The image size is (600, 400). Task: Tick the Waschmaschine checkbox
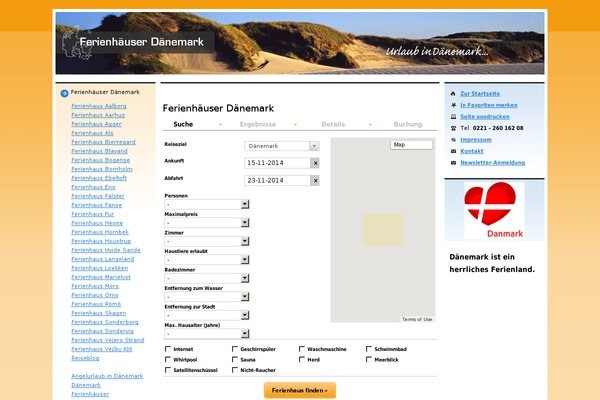[302, 349]
